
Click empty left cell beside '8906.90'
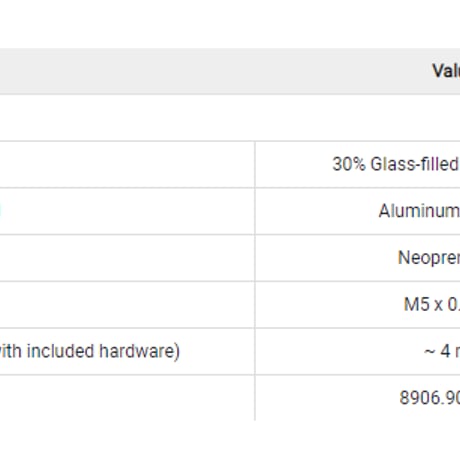127,398
